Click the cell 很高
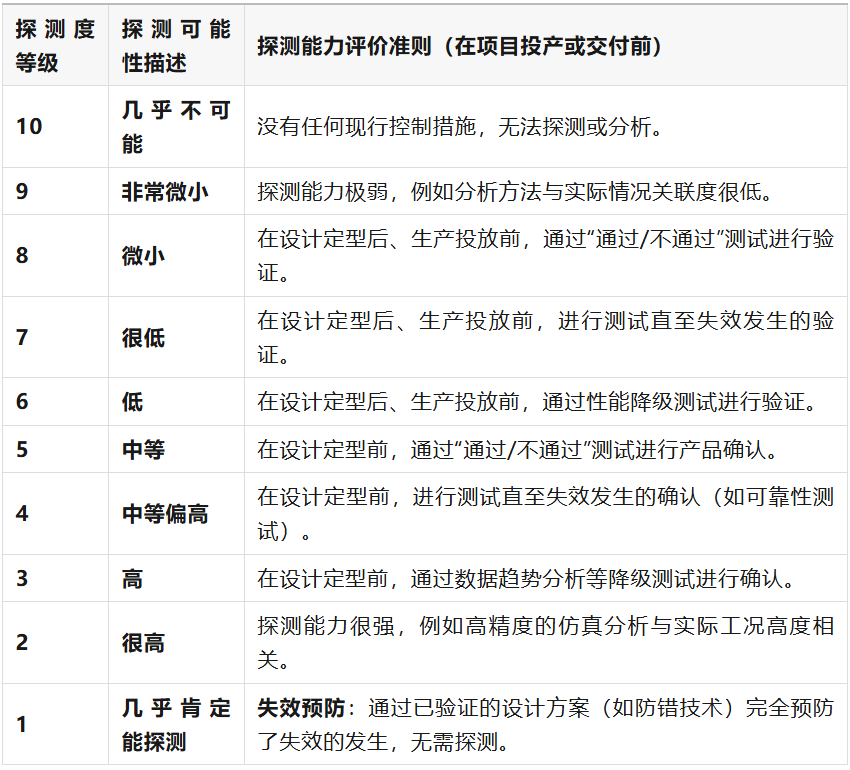Image resolution: width=850 pixels, height=770 pixels. pyautogui.click(x=176, y=643)
